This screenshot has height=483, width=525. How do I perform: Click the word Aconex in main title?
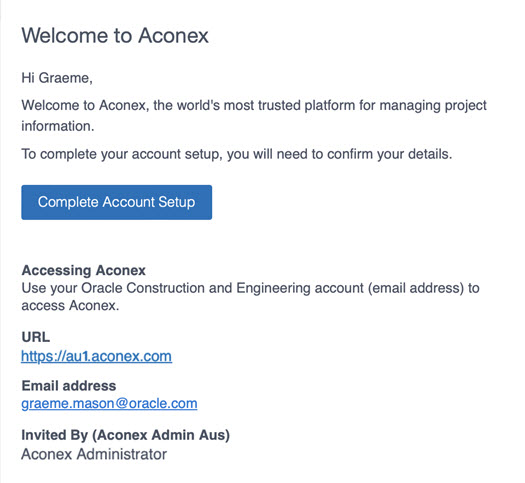pyautogui.click(x=173, y=35)
